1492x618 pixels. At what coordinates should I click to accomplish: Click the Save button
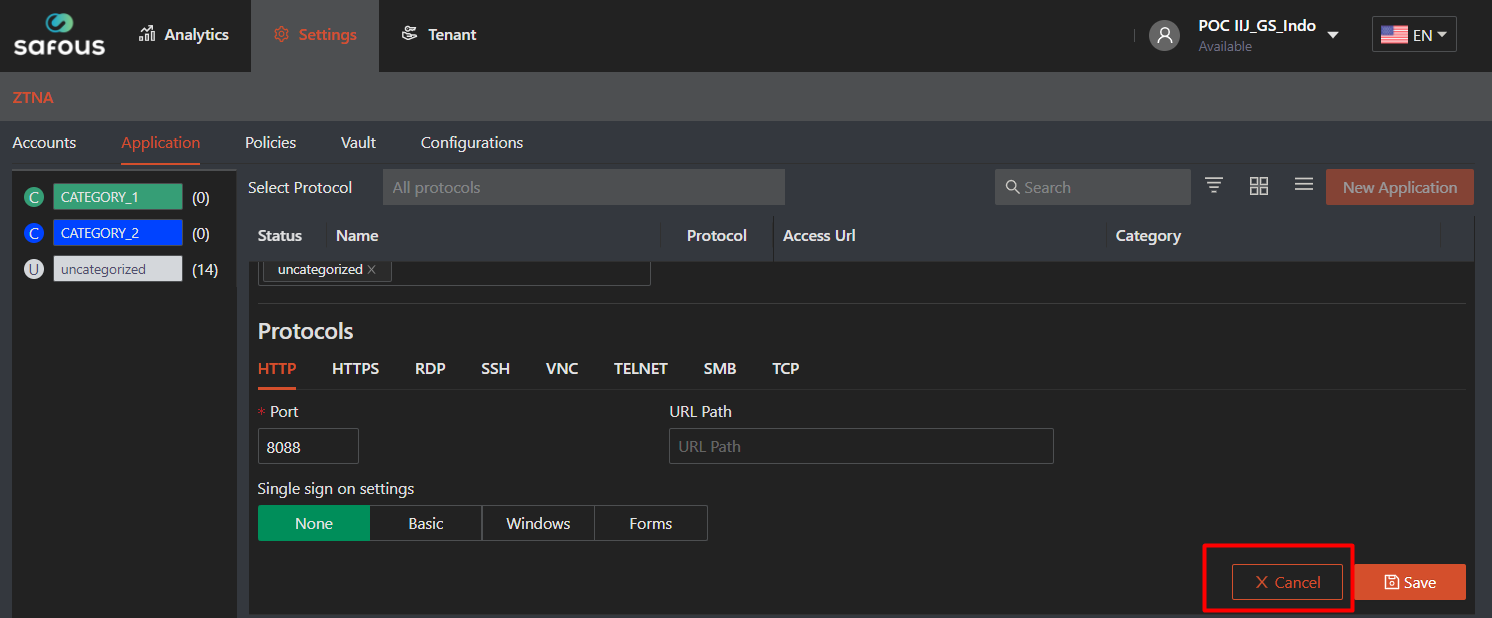pos(1409,582)
